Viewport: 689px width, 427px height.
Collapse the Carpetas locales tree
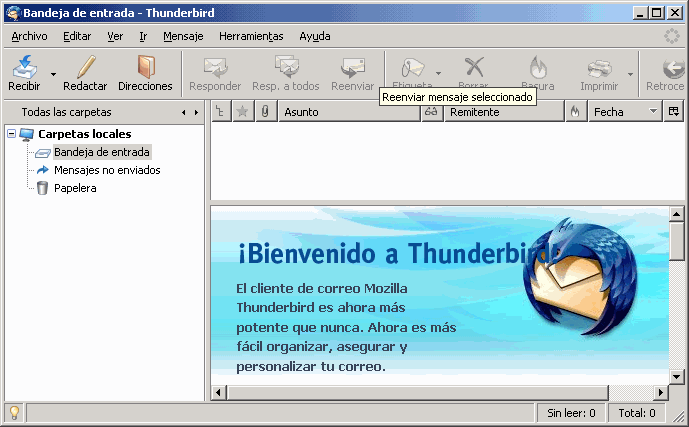[12, 134]
